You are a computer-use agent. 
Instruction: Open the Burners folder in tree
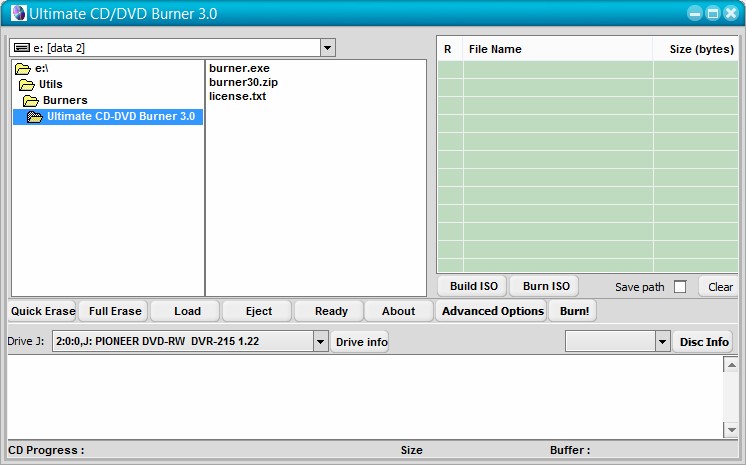[x=65, y=100]
